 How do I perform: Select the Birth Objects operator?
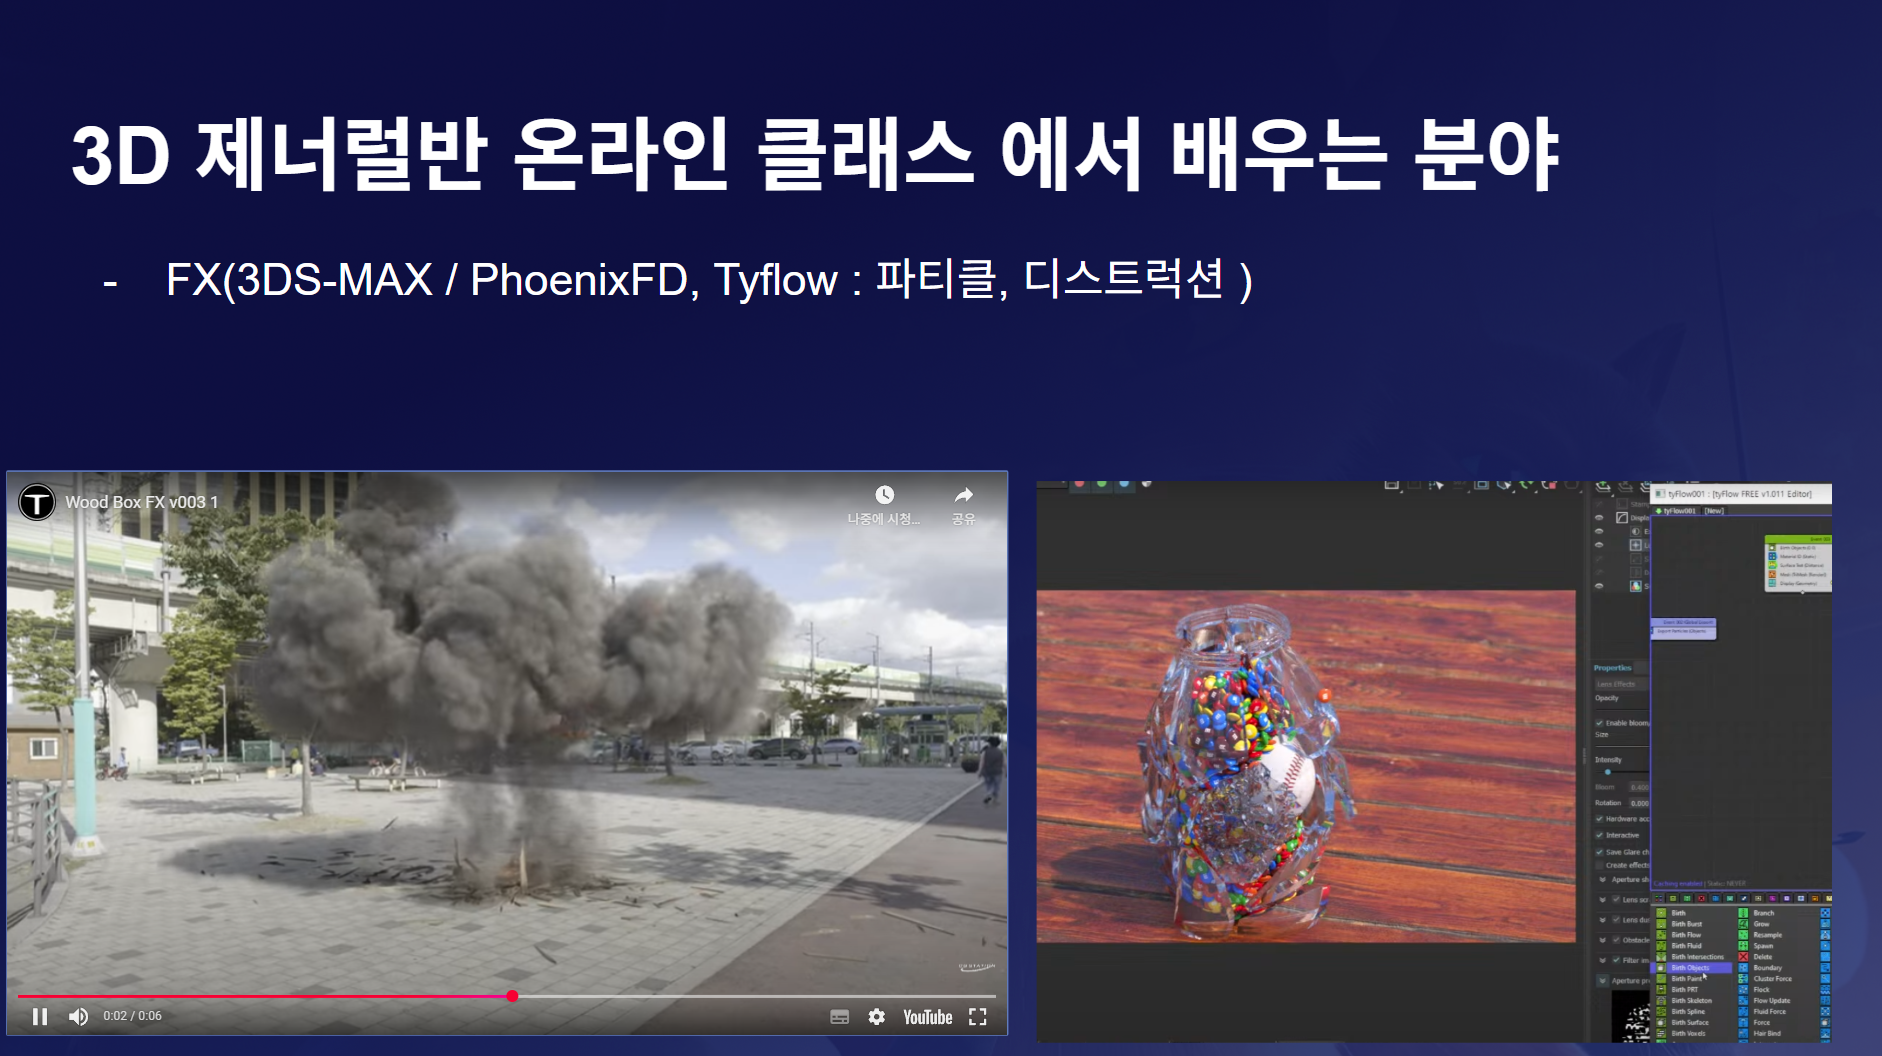click(1690, 968)
